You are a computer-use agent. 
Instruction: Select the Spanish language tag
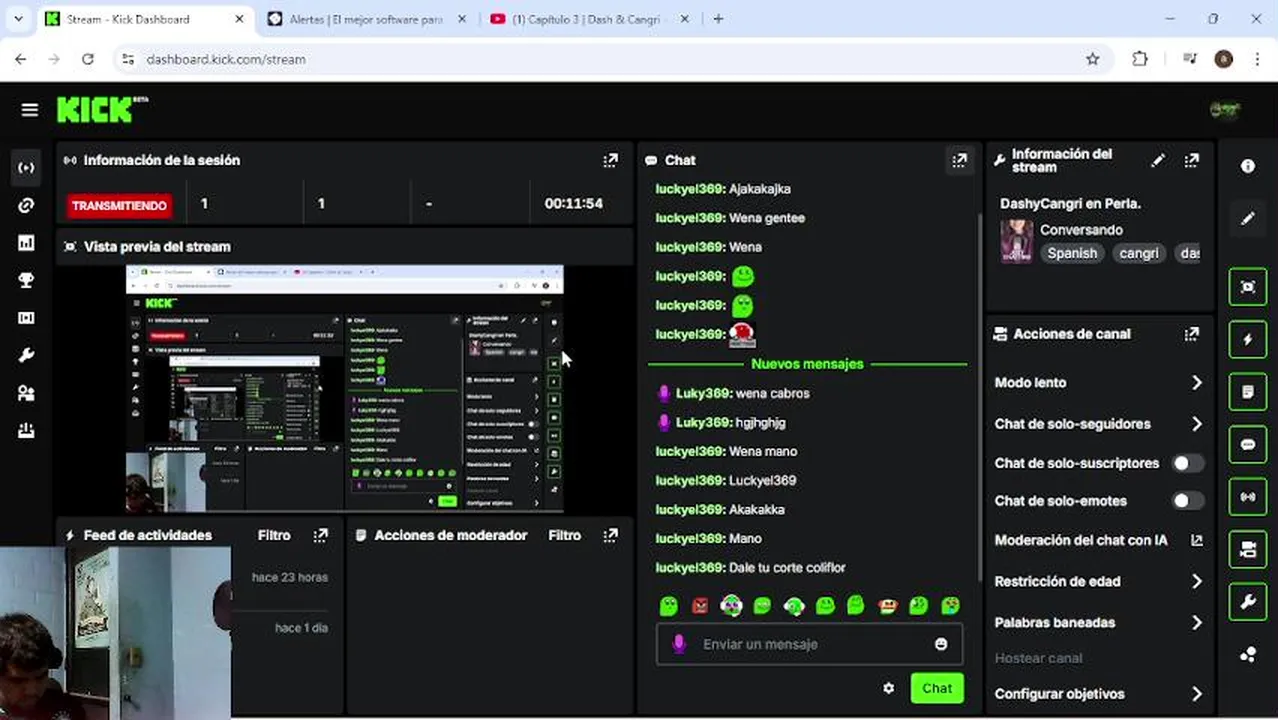1072,253
